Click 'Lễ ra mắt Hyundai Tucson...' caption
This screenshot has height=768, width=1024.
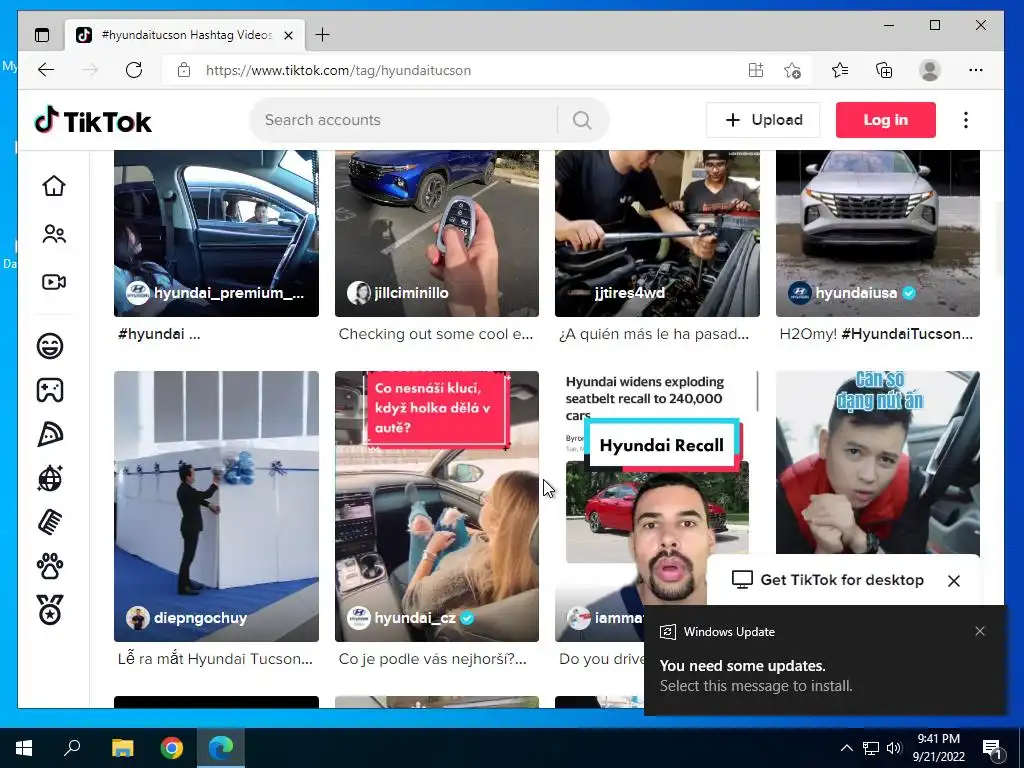(215, 659)
